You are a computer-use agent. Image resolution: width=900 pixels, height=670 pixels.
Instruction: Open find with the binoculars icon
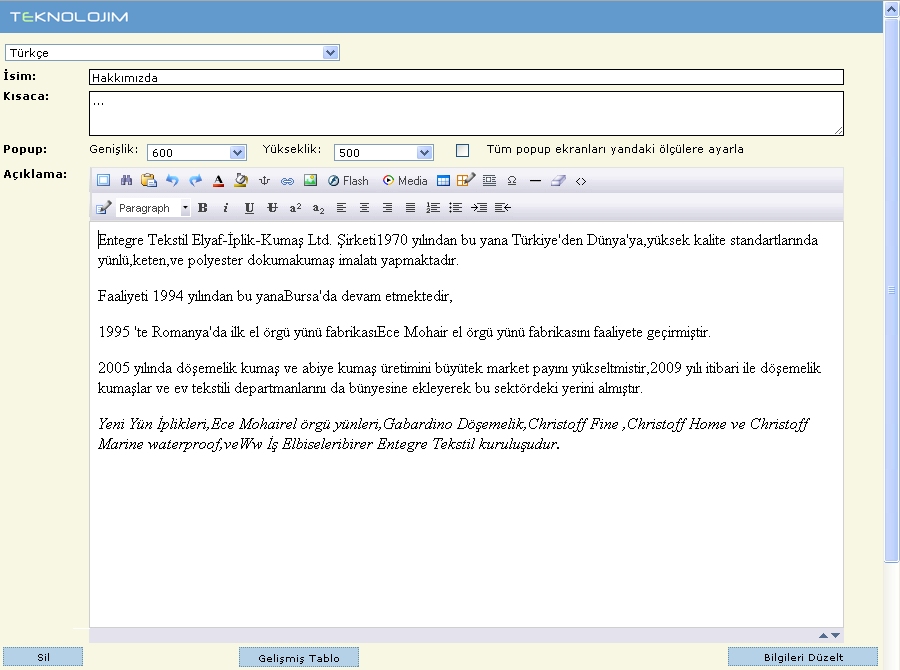pos(126,181)
